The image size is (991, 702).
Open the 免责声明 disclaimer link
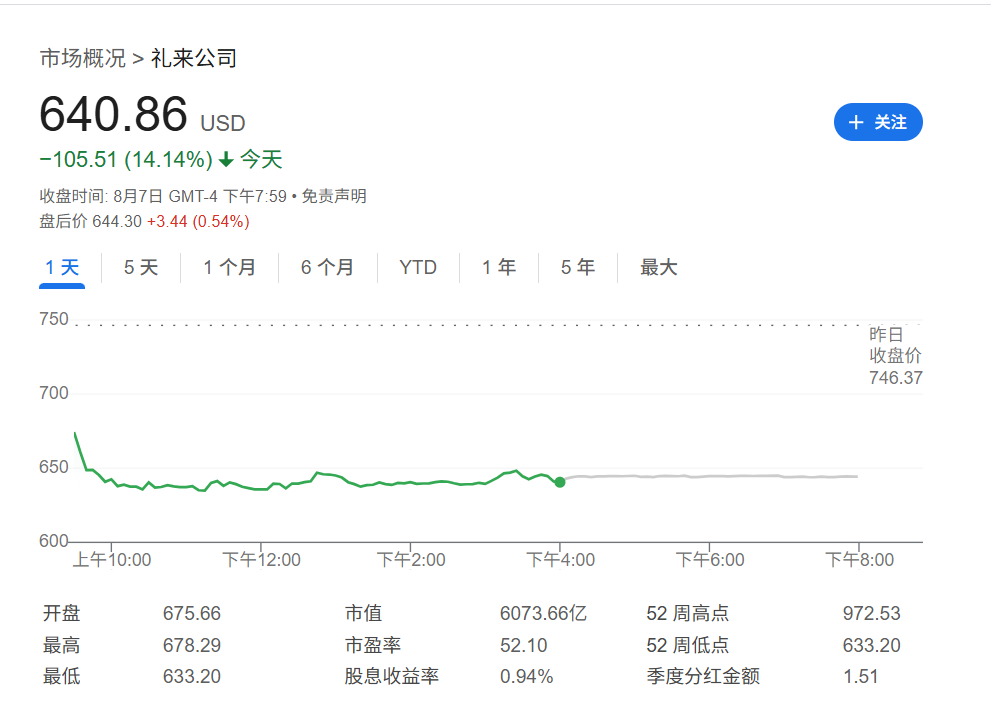(334, 196)
